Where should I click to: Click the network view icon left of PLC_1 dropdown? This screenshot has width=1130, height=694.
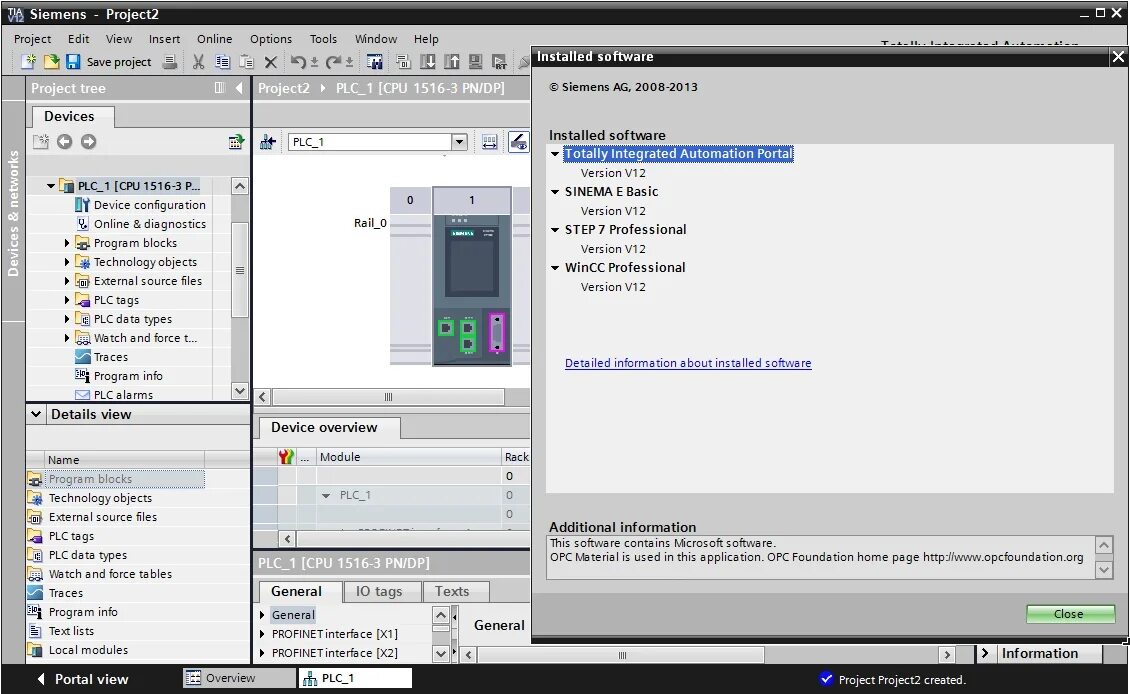tap(268, 142)
